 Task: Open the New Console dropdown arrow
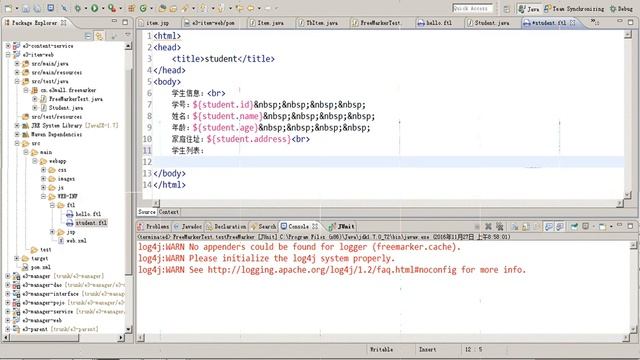[611, 226]
